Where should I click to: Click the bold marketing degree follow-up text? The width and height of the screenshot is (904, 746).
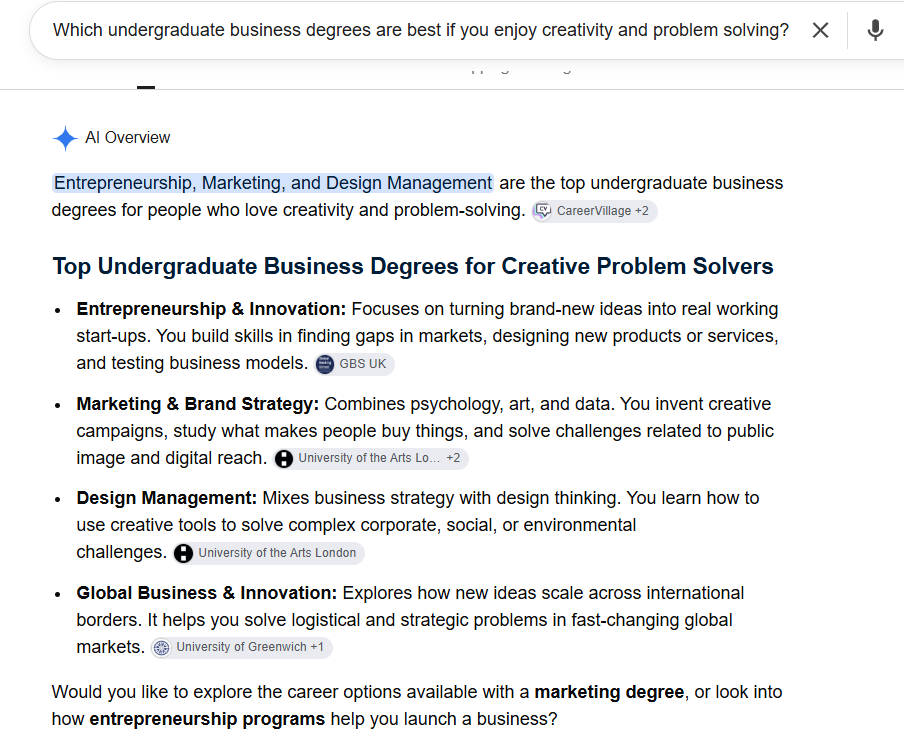pos(609,692)
